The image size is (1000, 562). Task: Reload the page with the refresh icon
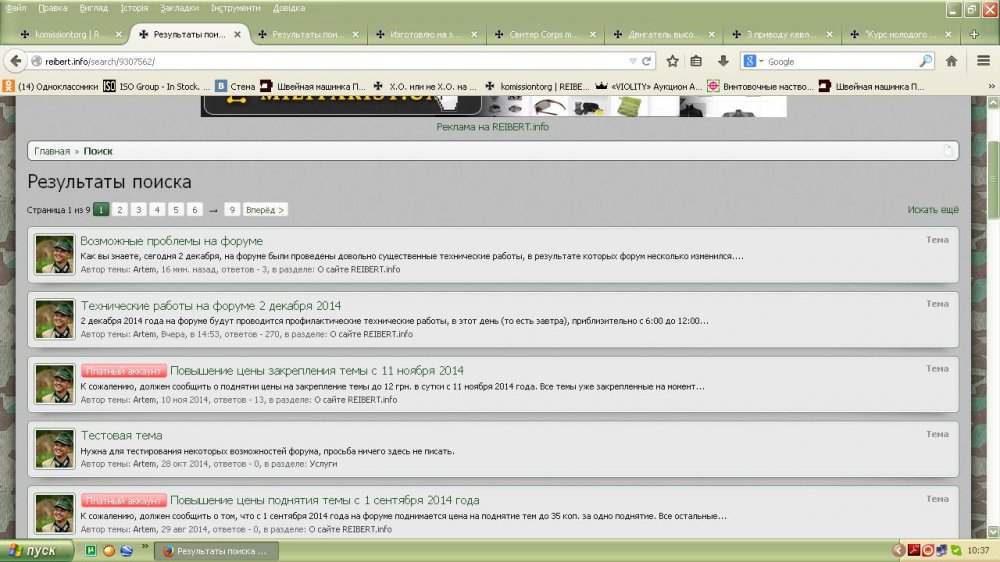(x=648, y=61)
